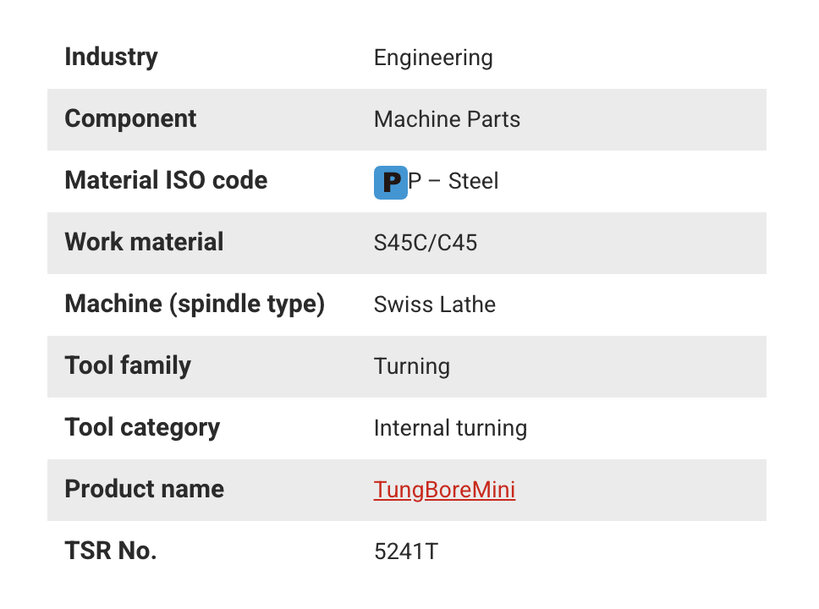Select the Component row label
This screenshot has width=819, height=609.
point(131,119)
